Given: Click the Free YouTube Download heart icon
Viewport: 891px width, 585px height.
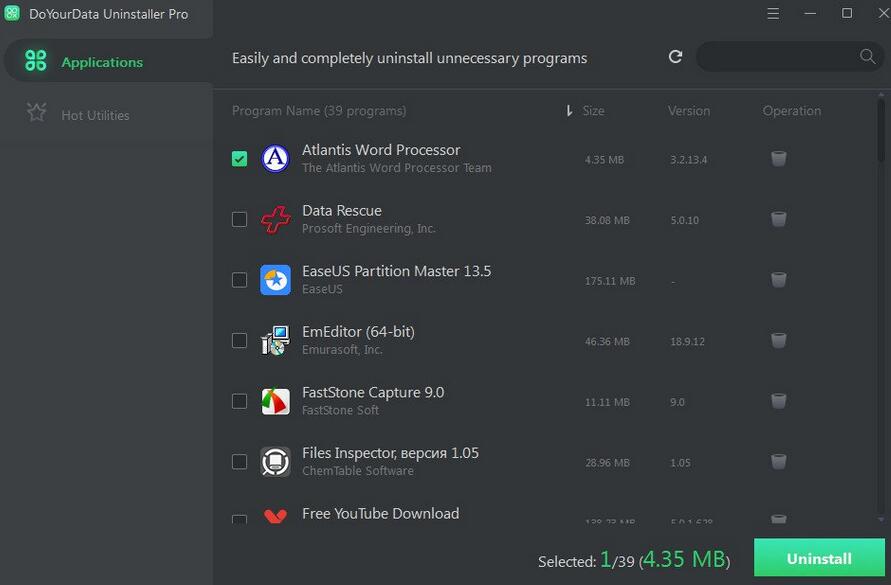Looking at the screenshot, I should coord(276,516).
